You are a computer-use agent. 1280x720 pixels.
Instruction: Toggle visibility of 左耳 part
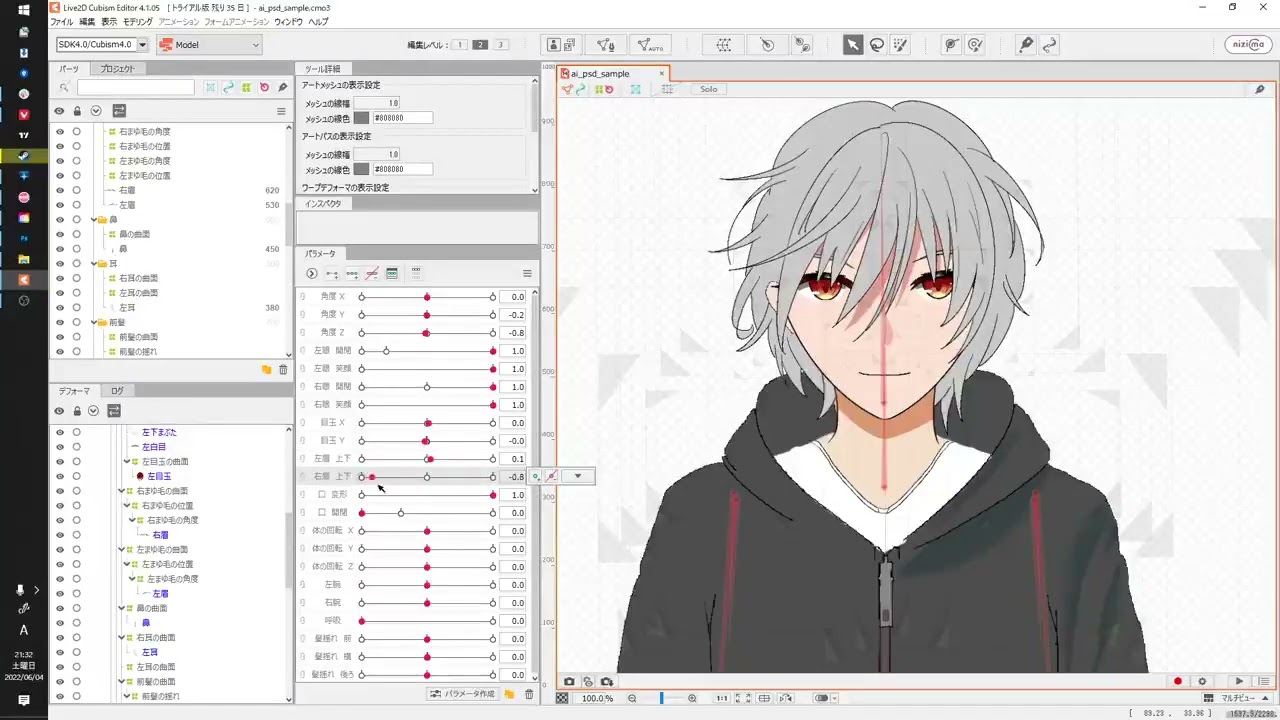[x=60, y=308]
